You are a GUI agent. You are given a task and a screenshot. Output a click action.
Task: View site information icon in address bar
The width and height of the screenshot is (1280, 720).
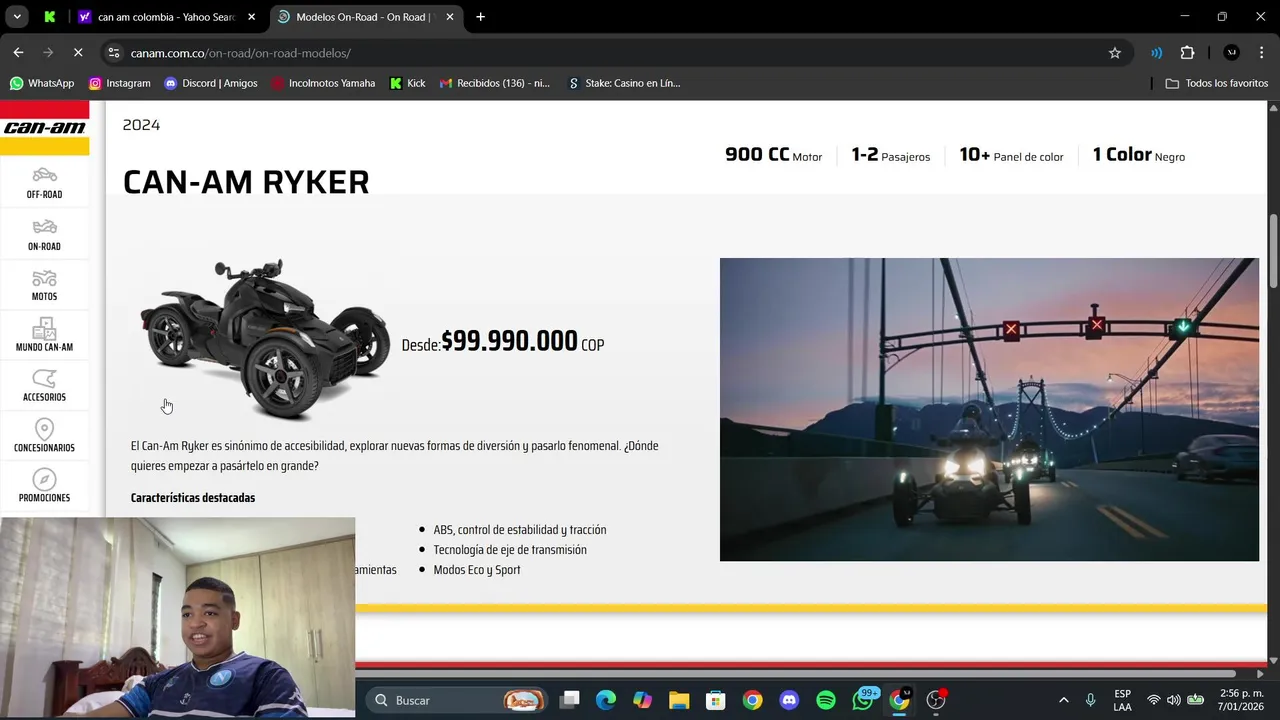(114, 53)
